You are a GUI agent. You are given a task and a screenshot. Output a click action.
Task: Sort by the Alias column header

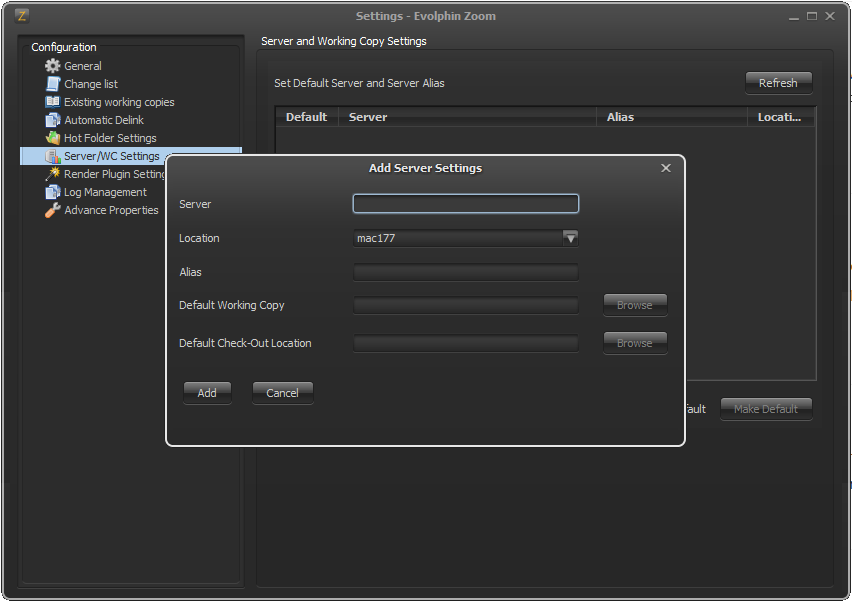click(x=672, y=117)
